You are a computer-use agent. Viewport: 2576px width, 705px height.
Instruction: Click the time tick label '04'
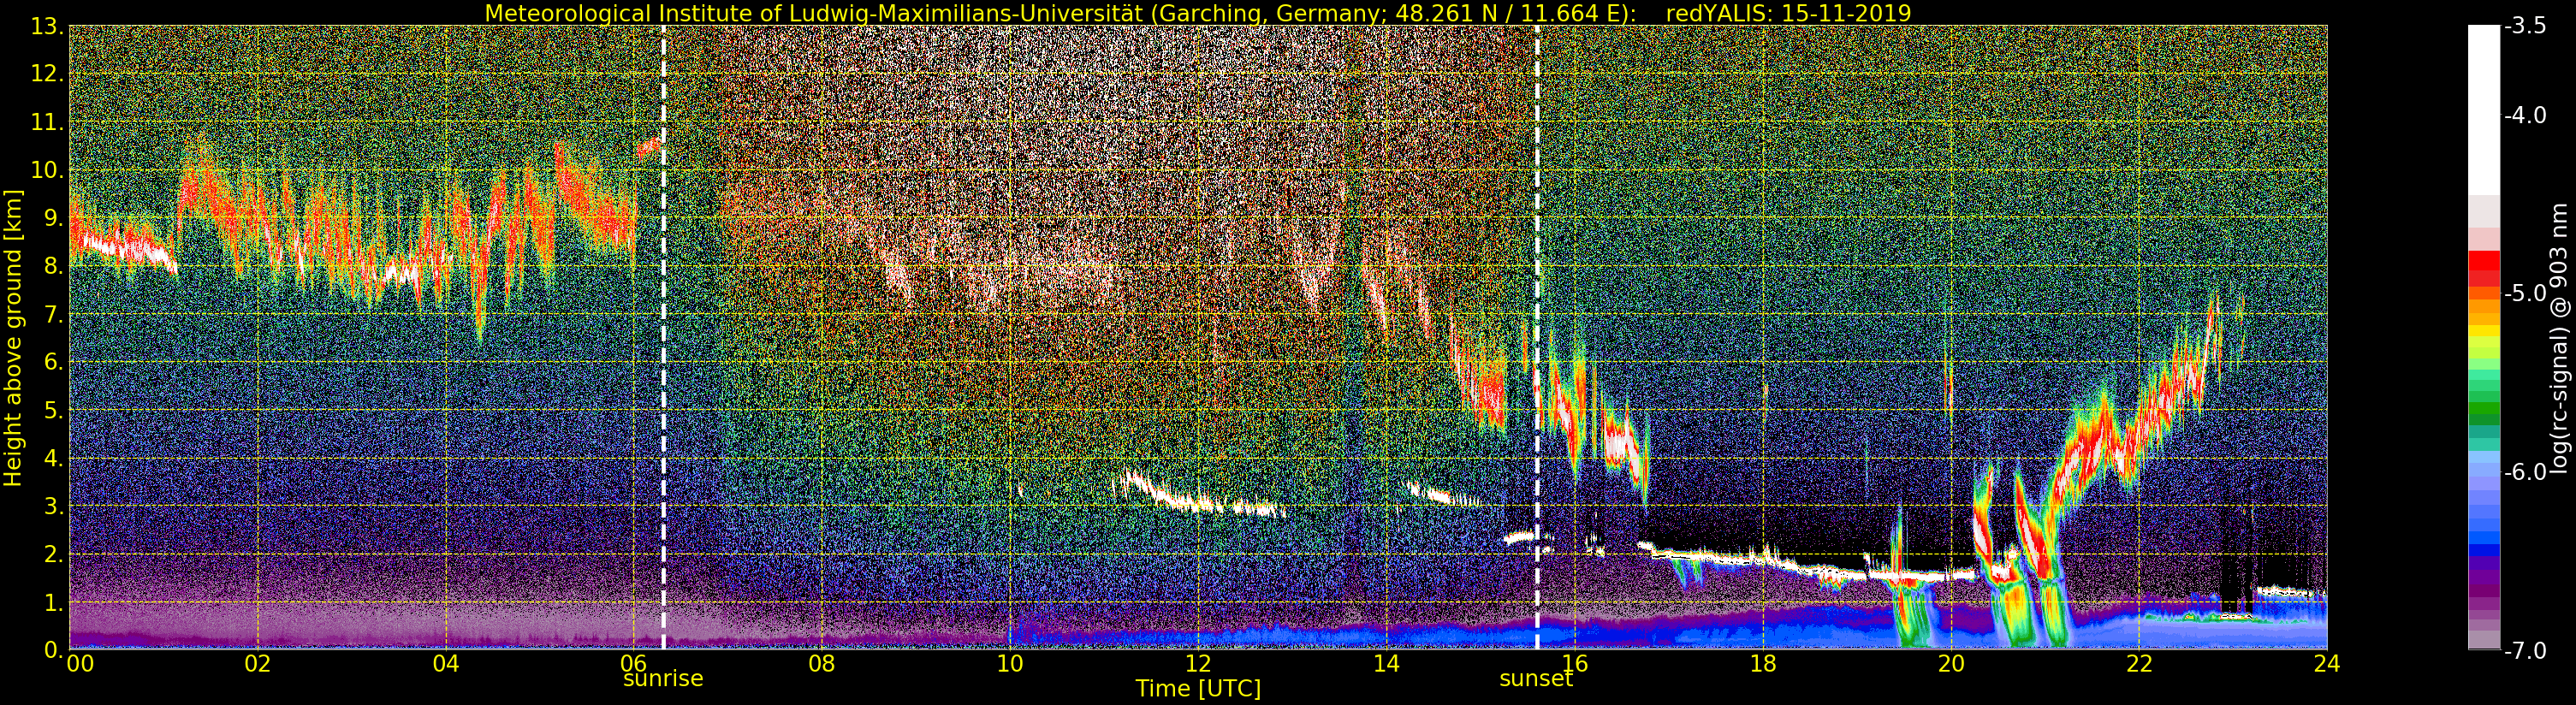click(445, 664)
